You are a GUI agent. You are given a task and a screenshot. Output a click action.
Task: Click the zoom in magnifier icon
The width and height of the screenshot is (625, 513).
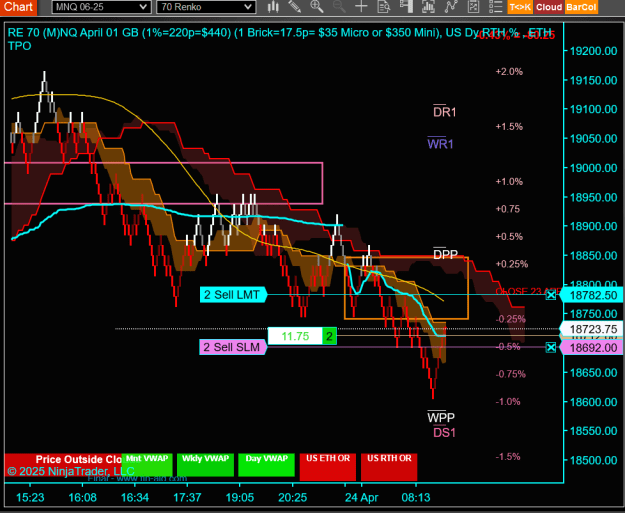[x=317, y=7]
